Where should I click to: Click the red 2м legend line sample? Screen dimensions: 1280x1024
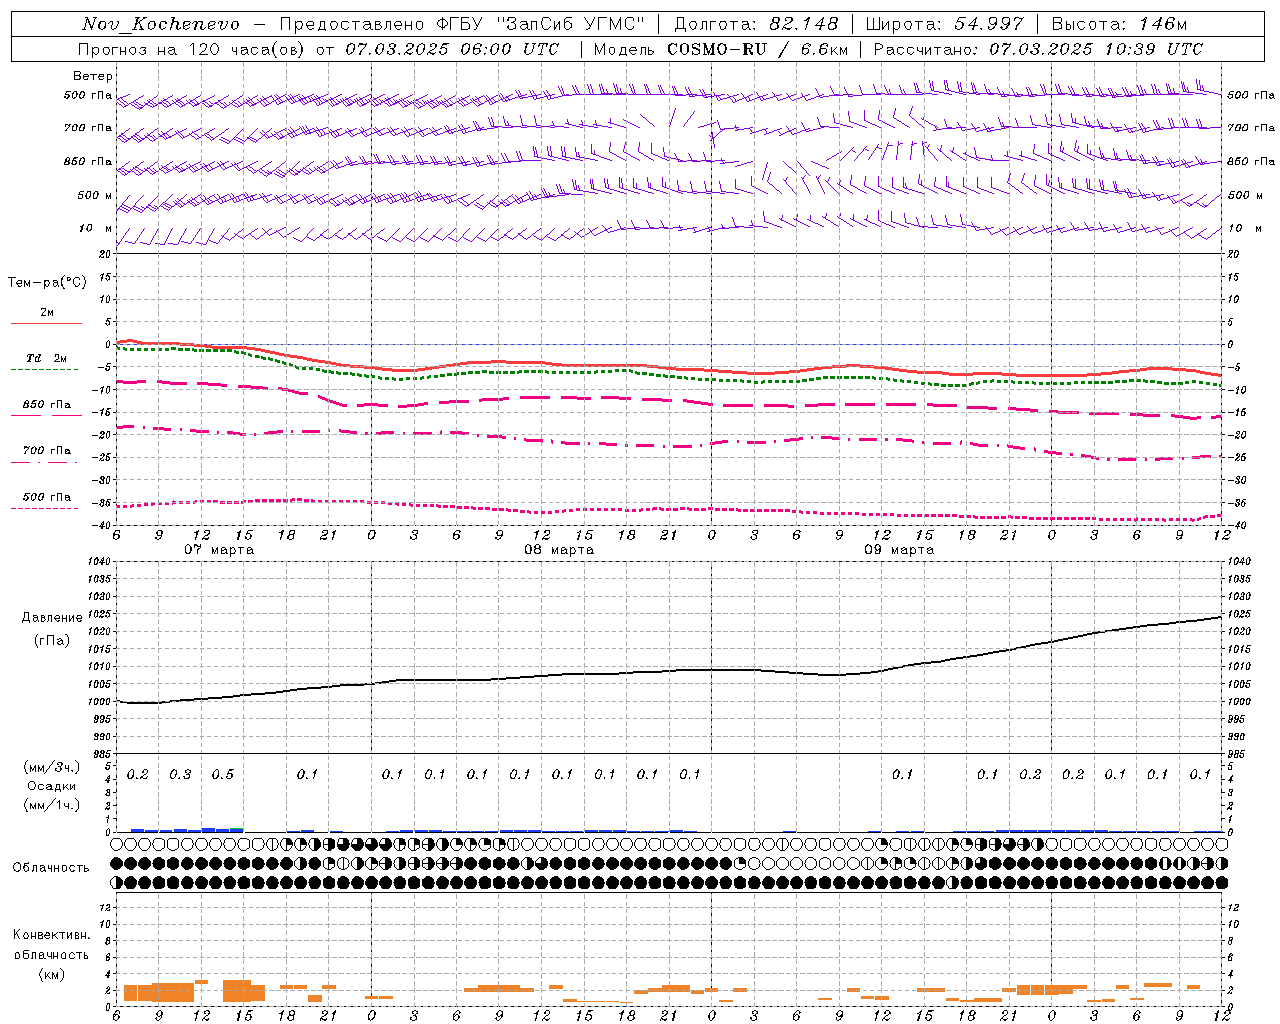[x=46, y=324]
